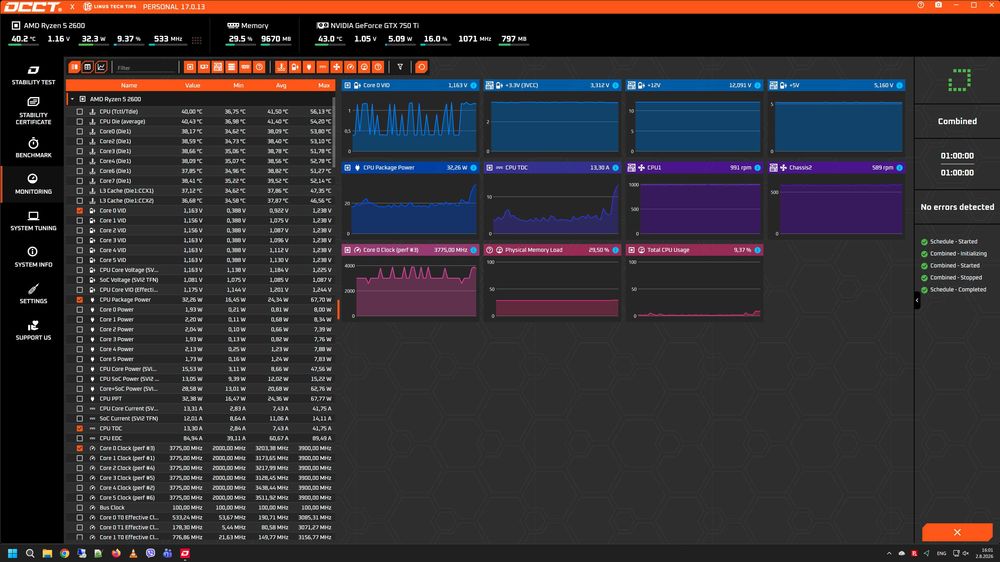Toggle the GPU sensor filter icon
Screen dimensions: 1000x562
pos(204,67)
